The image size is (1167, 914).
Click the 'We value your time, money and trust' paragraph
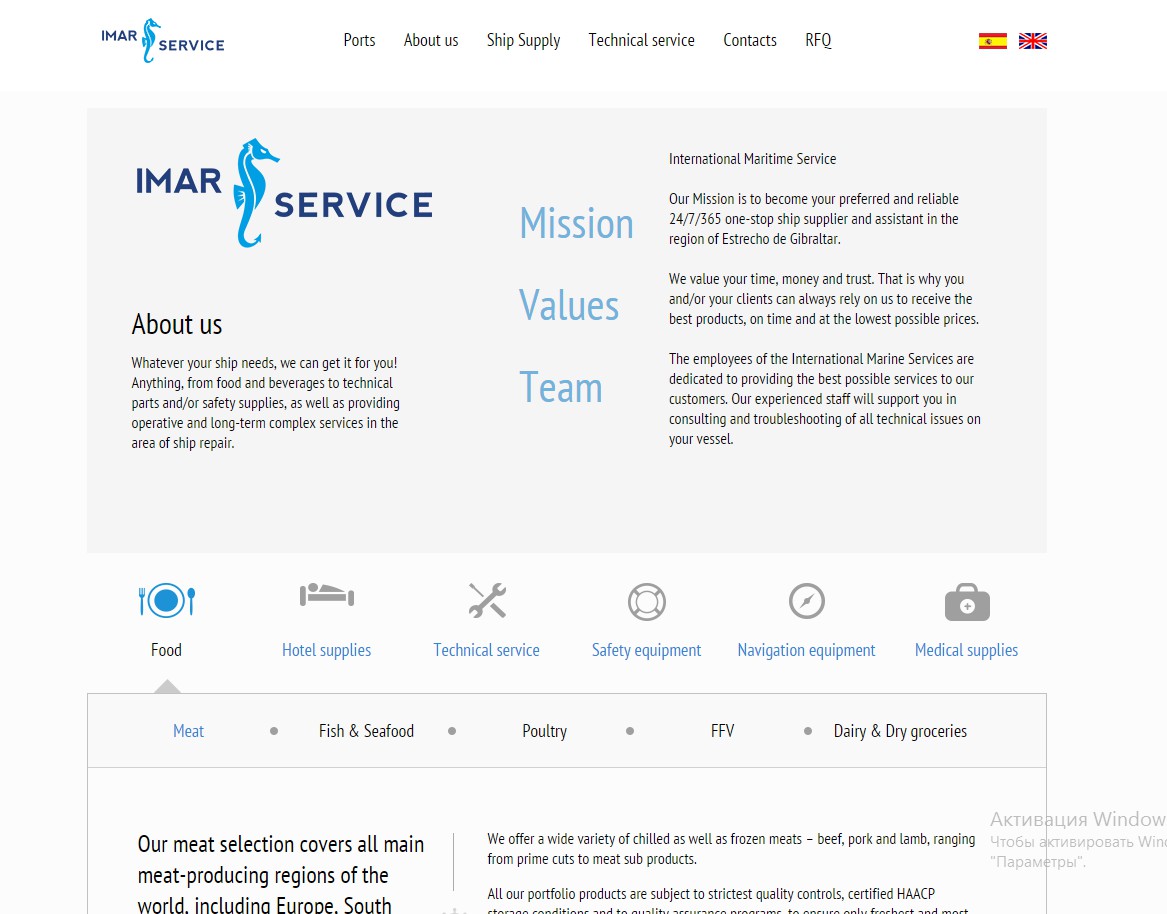click(823, 298)
